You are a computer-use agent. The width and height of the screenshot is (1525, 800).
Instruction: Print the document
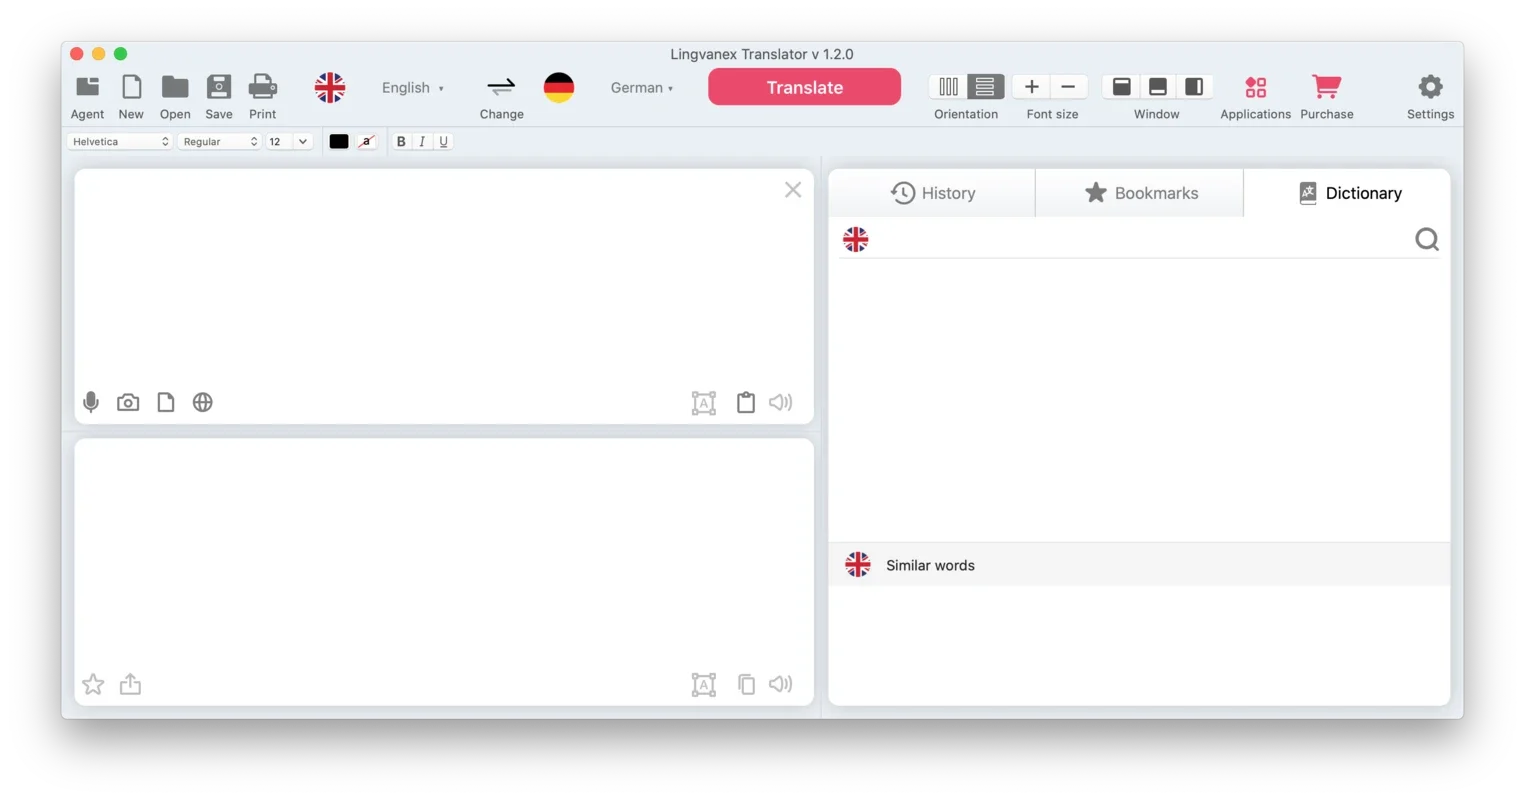(262, 87)
